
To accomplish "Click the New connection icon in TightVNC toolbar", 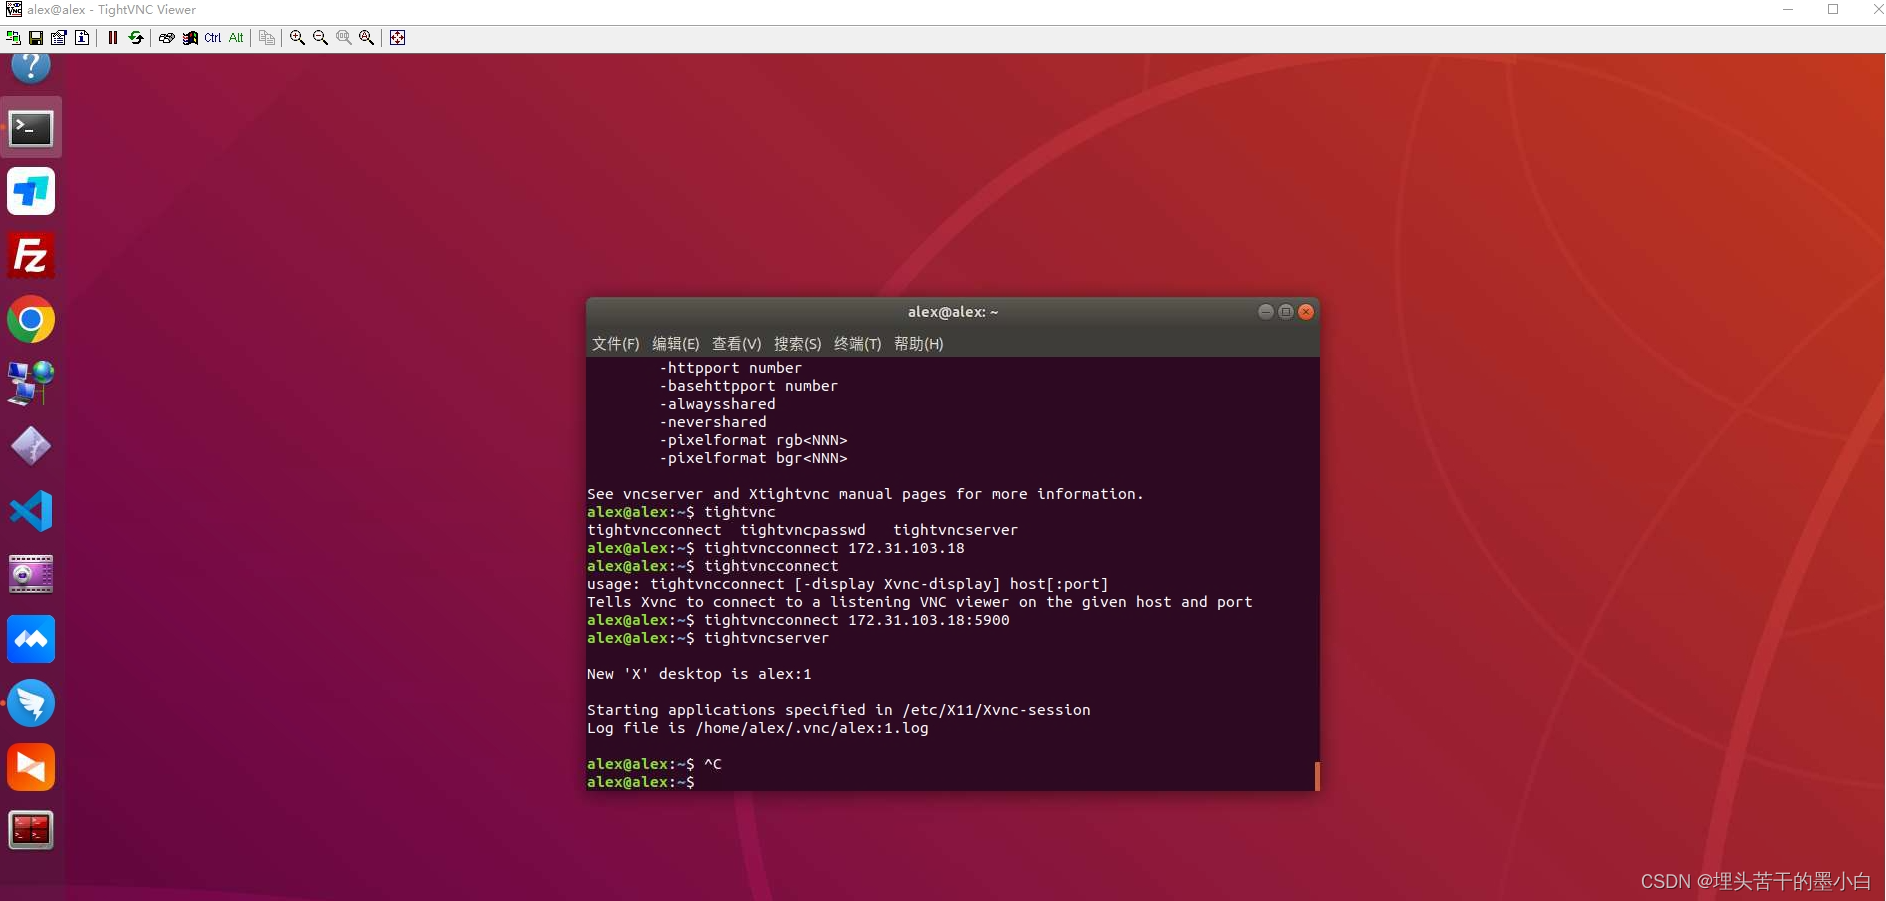I will pyautogui.click(x=13, y=38).
